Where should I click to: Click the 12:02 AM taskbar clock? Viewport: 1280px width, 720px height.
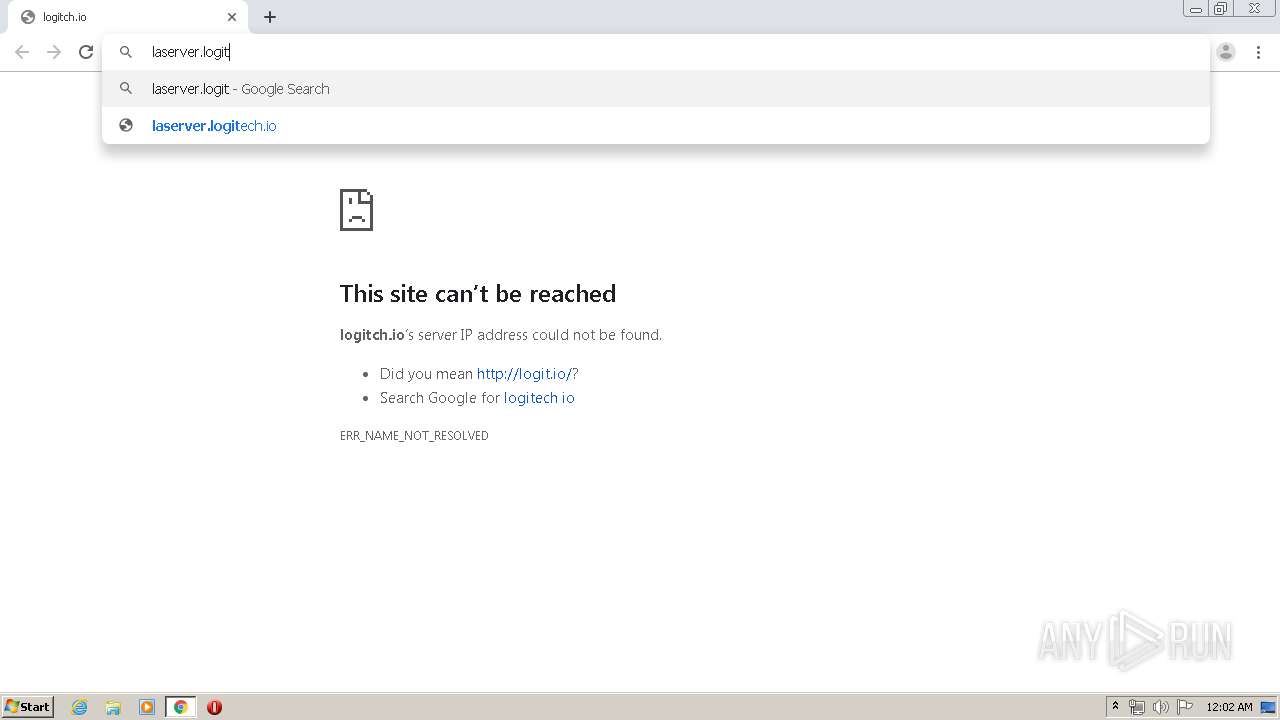[x=1229, y=707]
